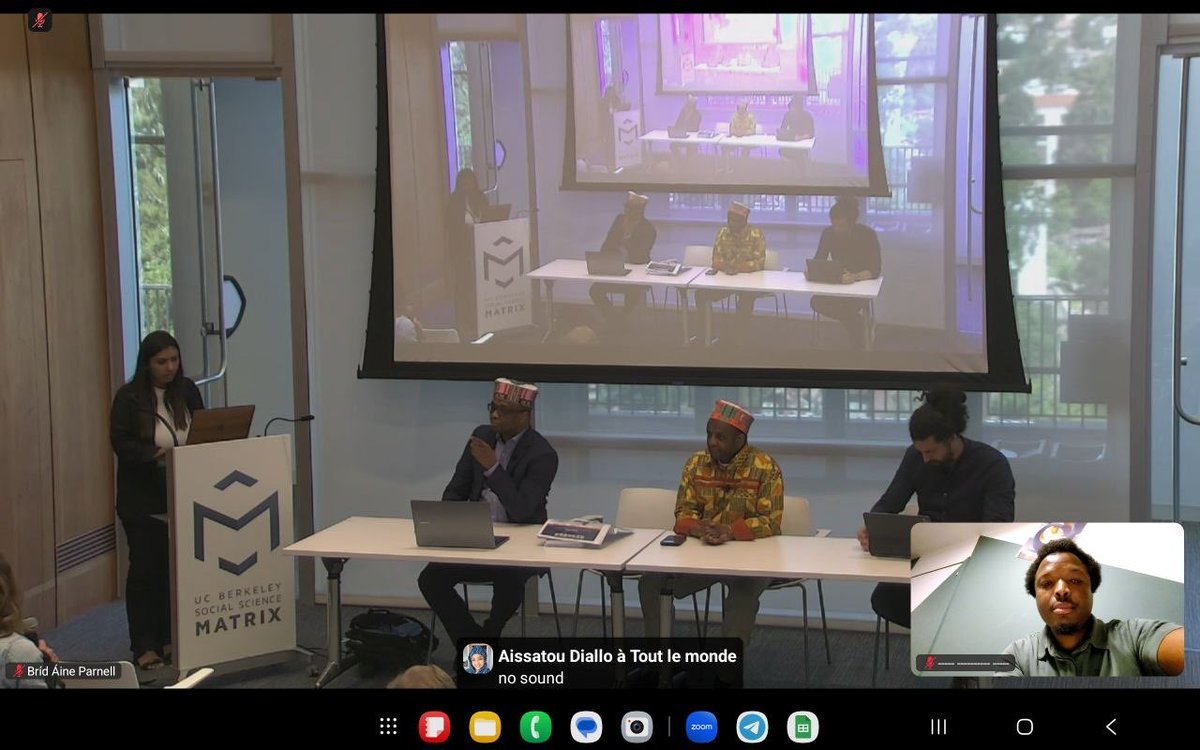Launch the Camera app from taskbar
Image resolution: width=1200 pixels, height=750 pixels.
pos(637,727)
